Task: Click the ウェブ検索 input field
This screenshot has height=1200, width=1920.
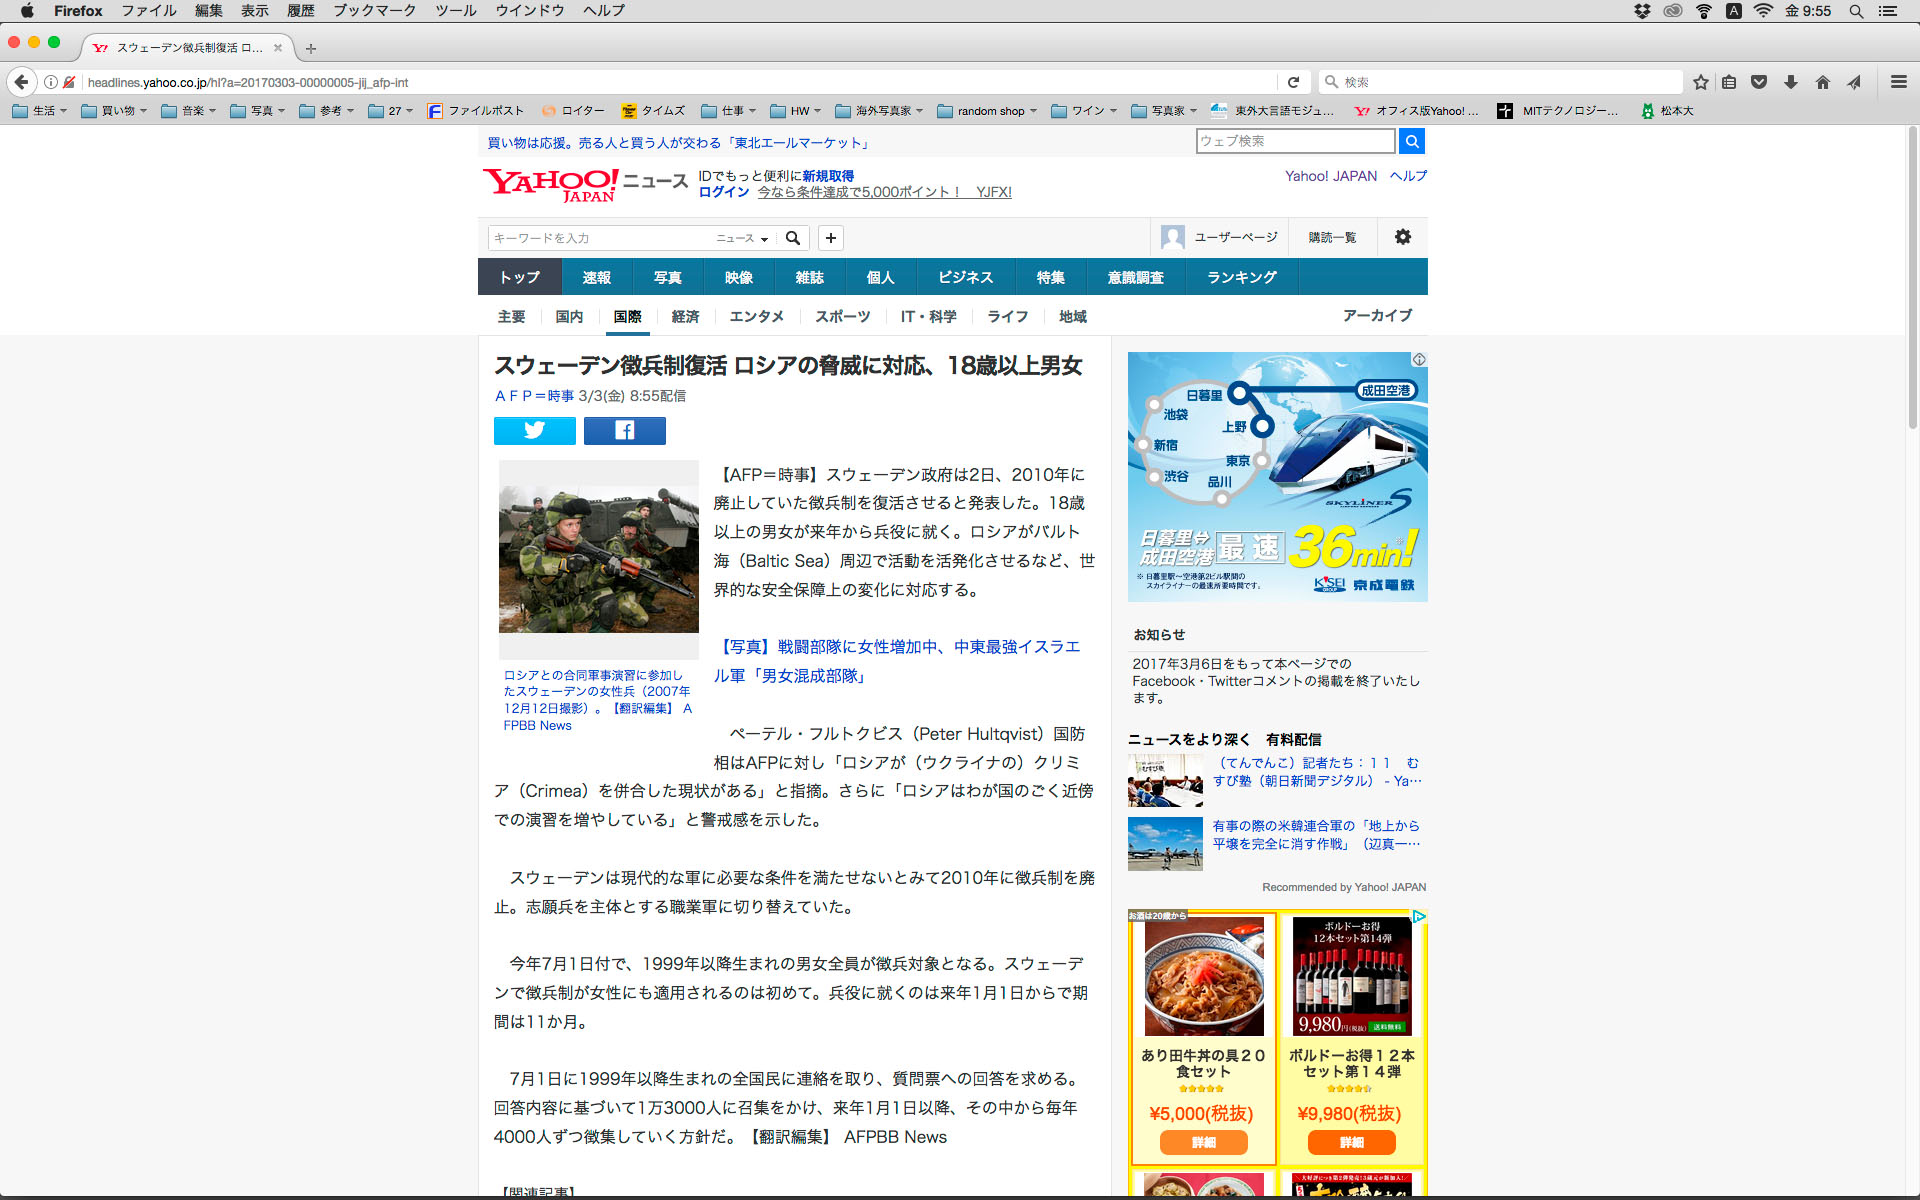Action: (1294, 141)
